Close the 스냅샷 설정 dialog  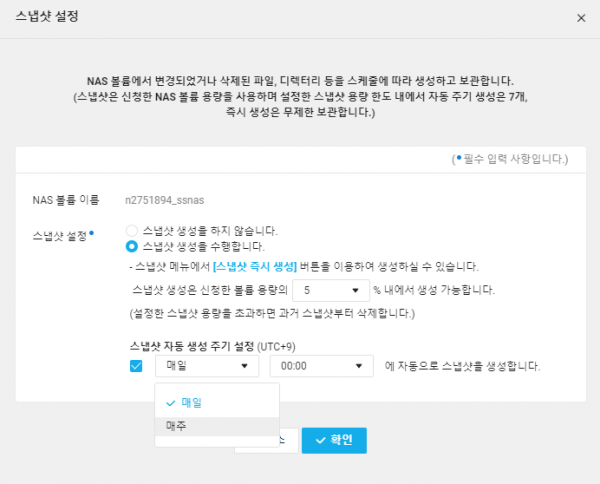tap(581, 18)
